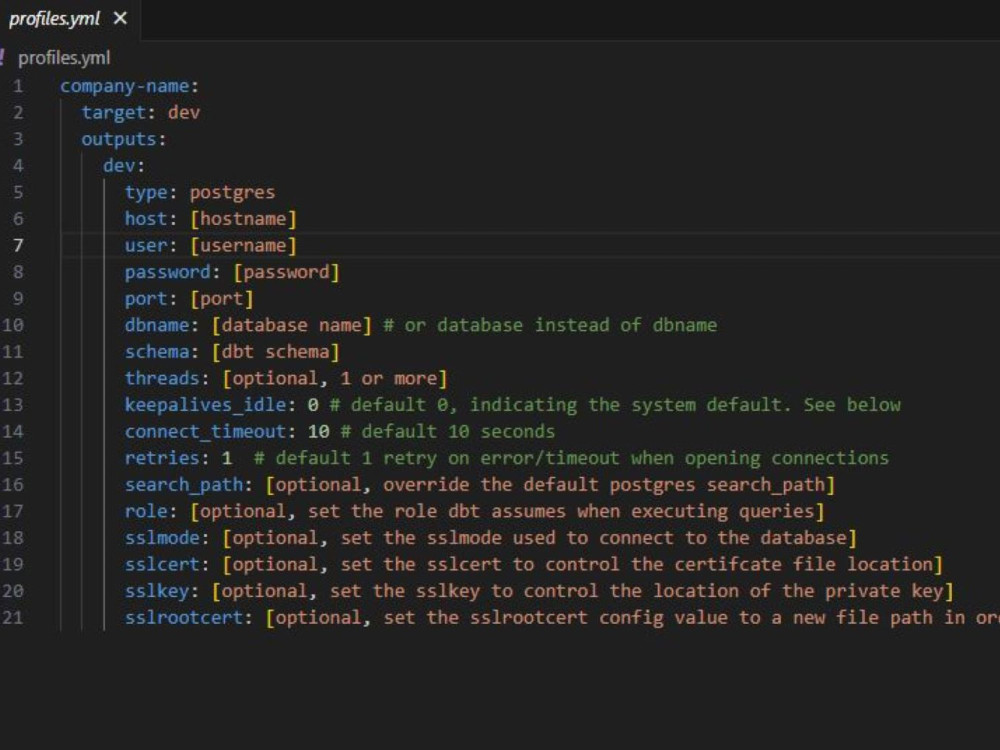Viewport: 1000px width, 750px height.
Task: Click the role key on line 17
Action: 146,511
